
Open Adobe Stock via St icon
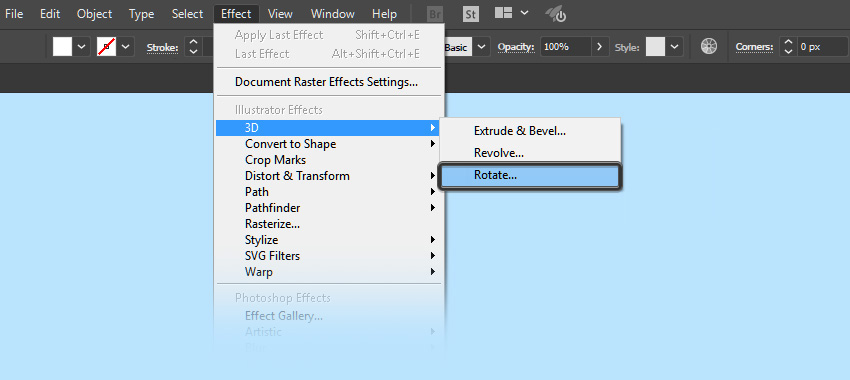[x=471, y=14]
